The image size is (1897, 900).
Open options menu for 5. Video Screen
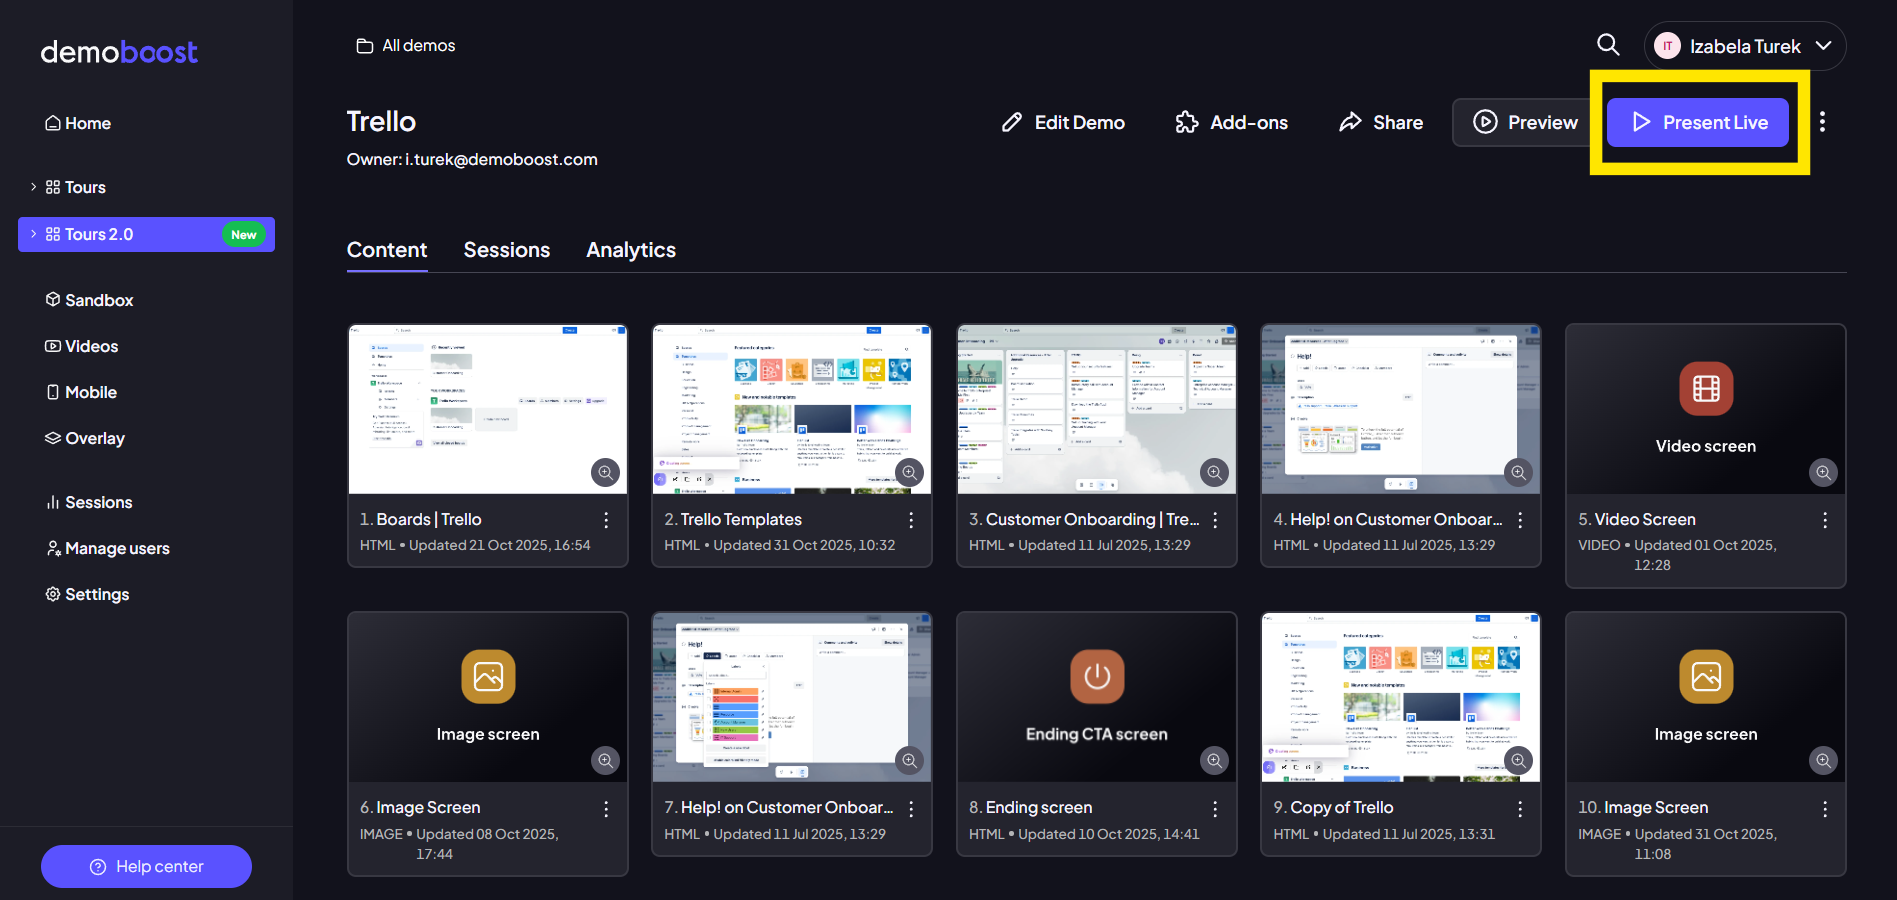click(1825, 520)
